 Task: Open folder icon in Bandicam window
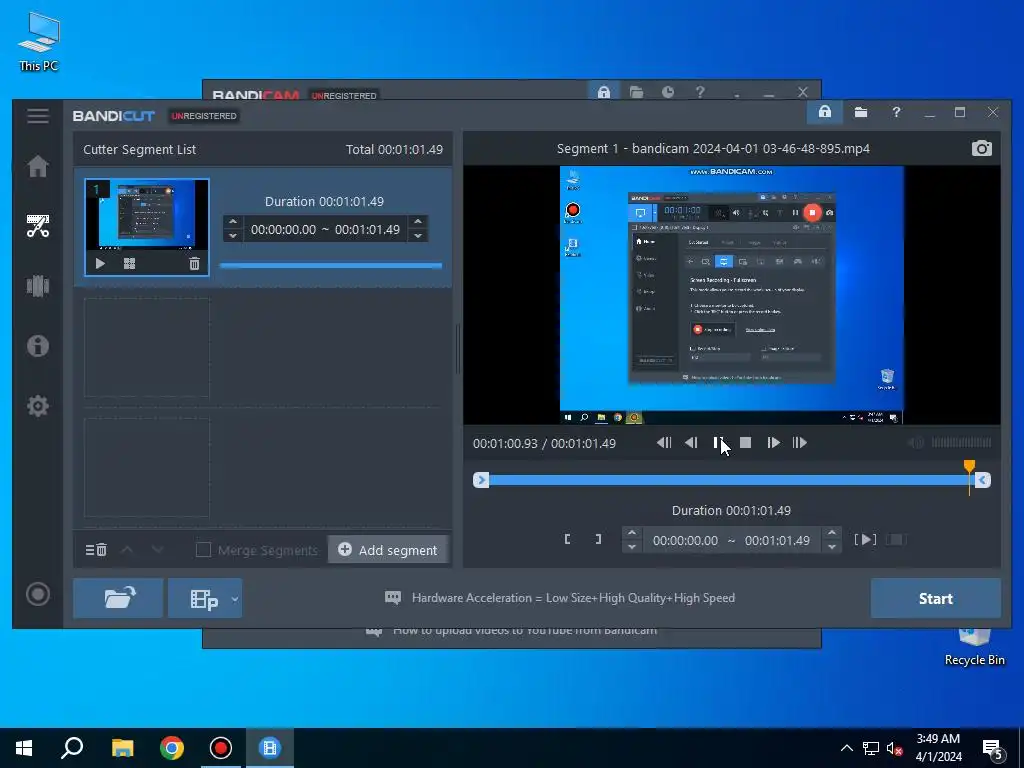pos(636,91)
